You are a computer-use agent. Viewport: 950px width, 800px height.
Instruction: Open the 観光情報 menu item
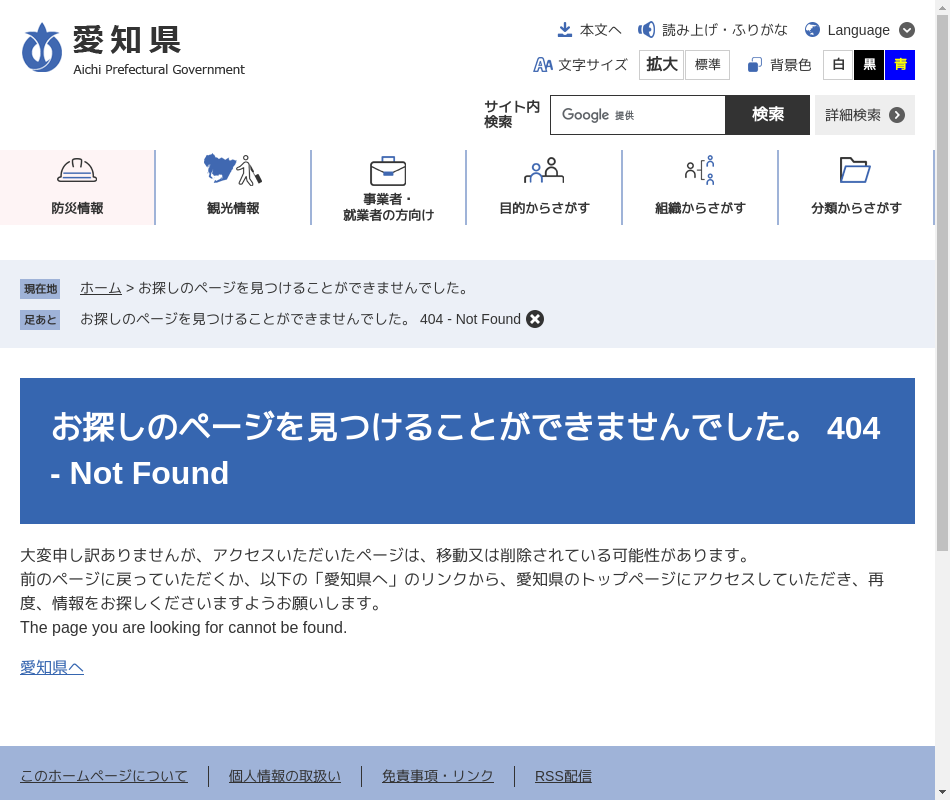pos(233,187)
